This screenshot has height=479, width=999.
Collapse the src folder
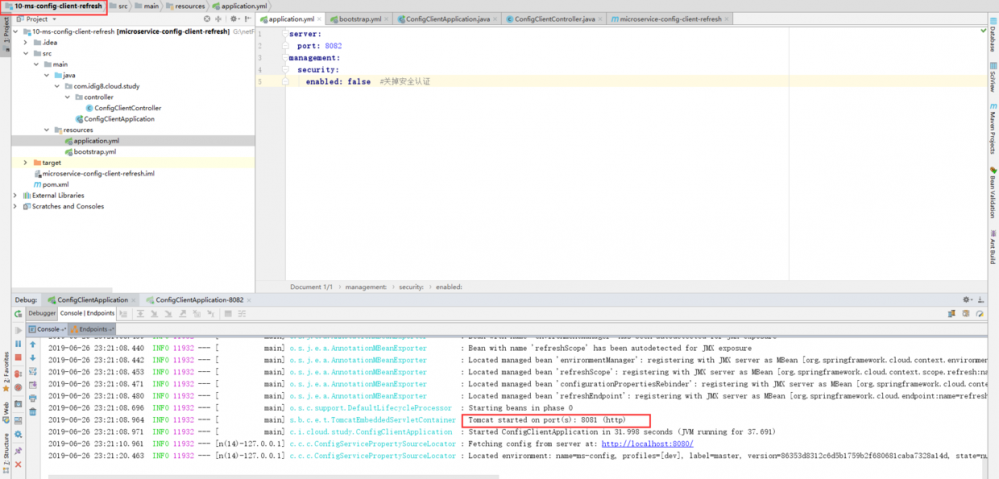click(26, 54)
